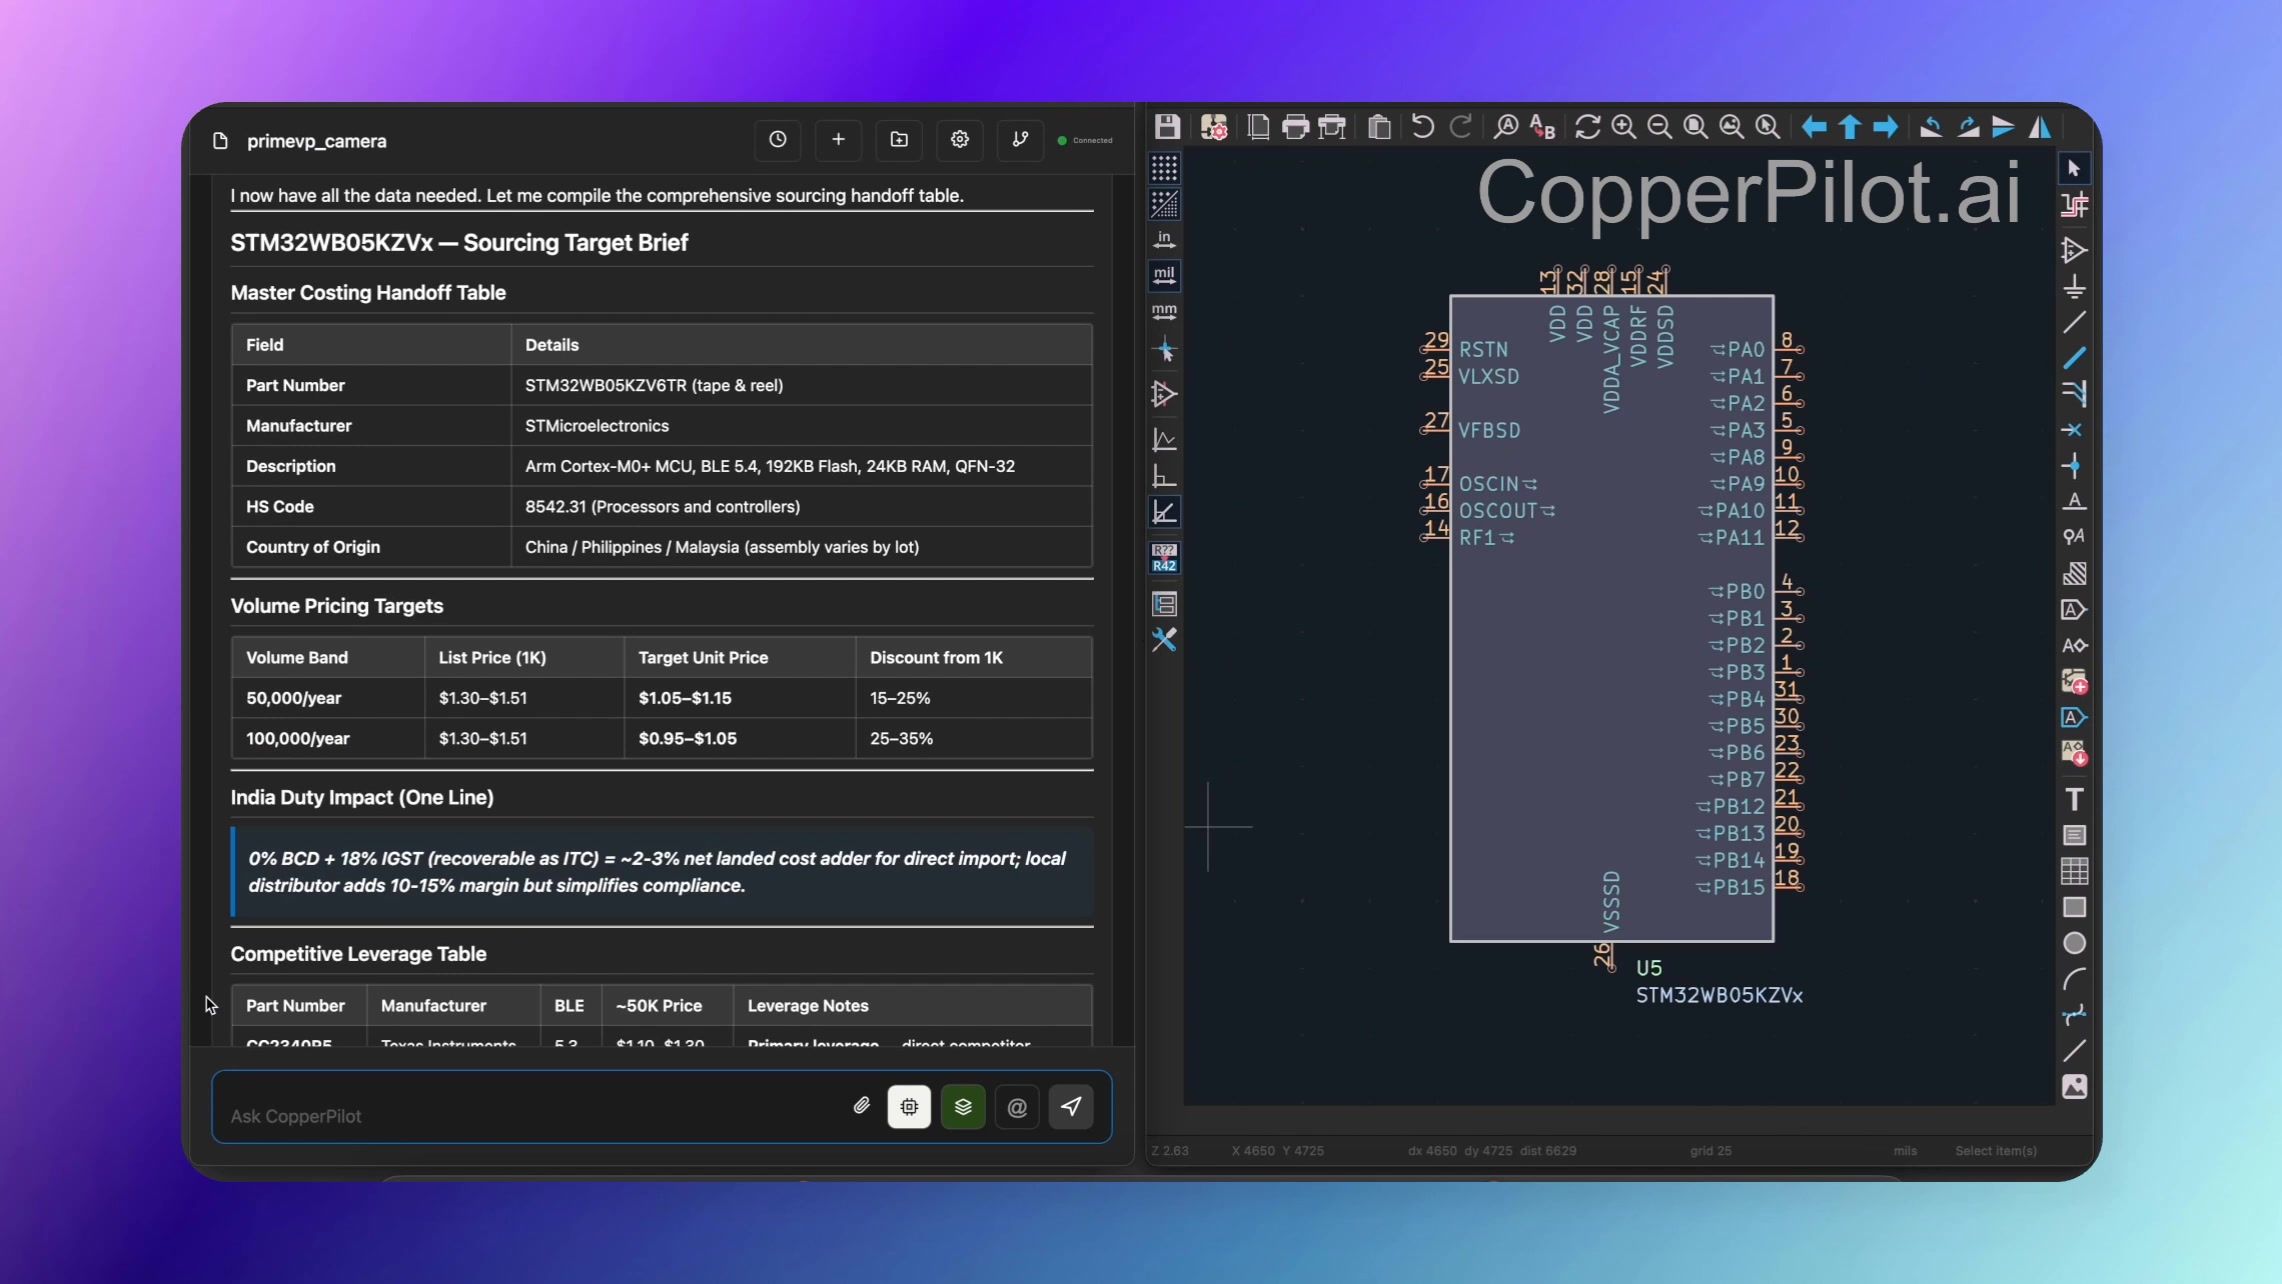Open project folder in CopperPilot header

click(899, 140)
